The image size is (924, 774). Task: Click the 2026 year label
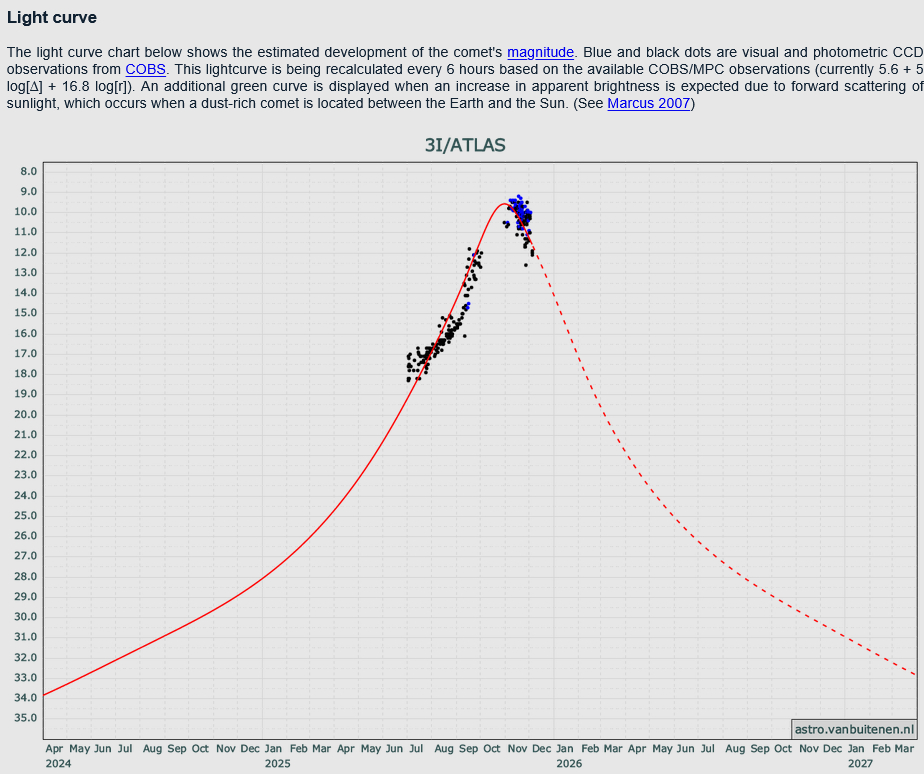(x=569, y=764)
